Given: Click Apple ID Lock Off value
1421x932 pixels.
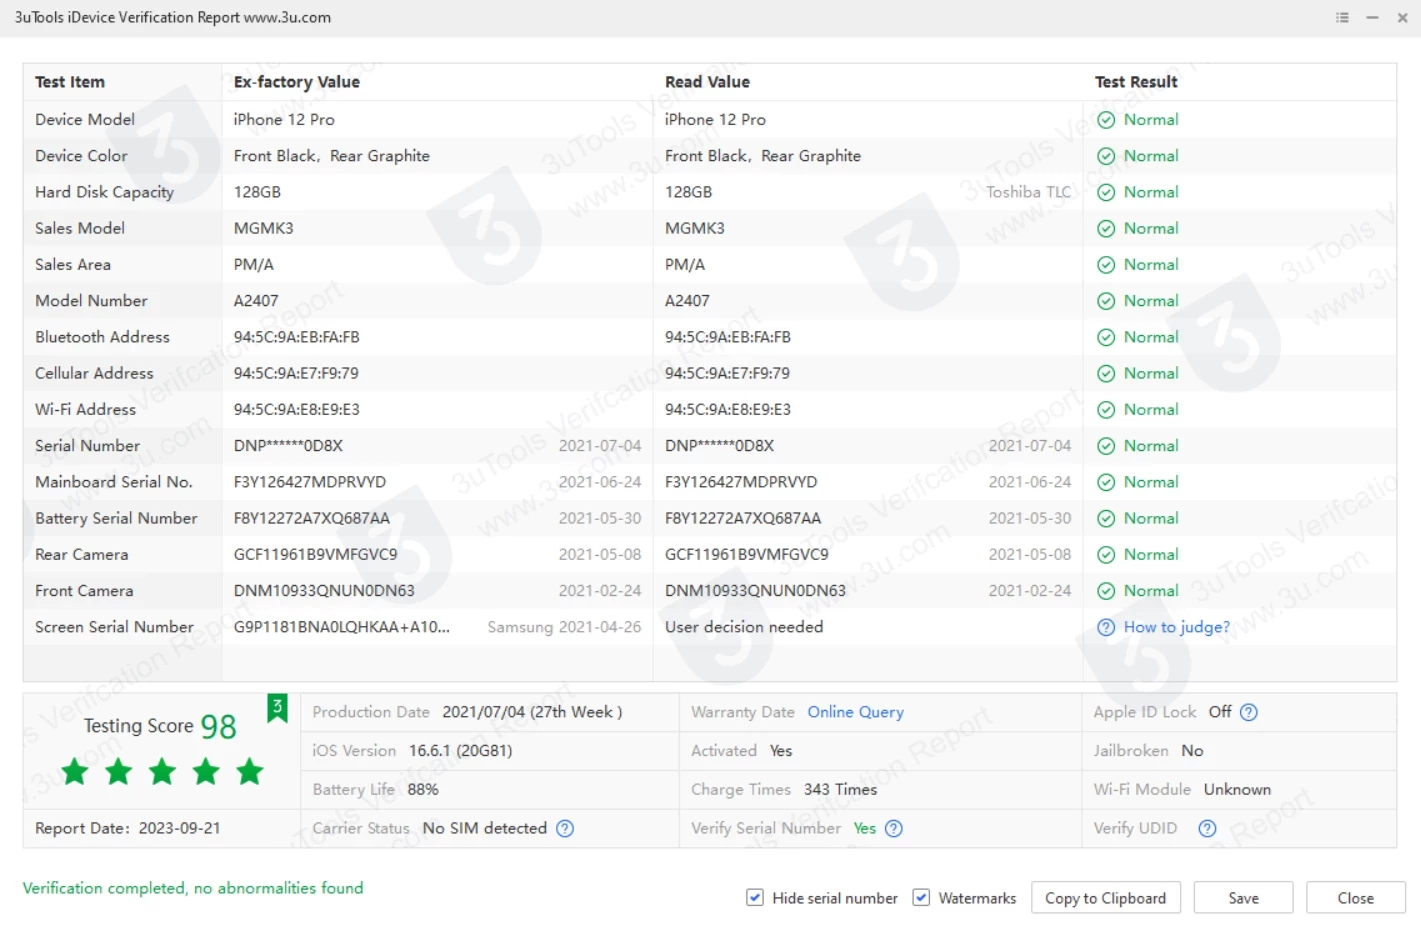Looking at the screenshot, I should click(x=1220, y=712).
